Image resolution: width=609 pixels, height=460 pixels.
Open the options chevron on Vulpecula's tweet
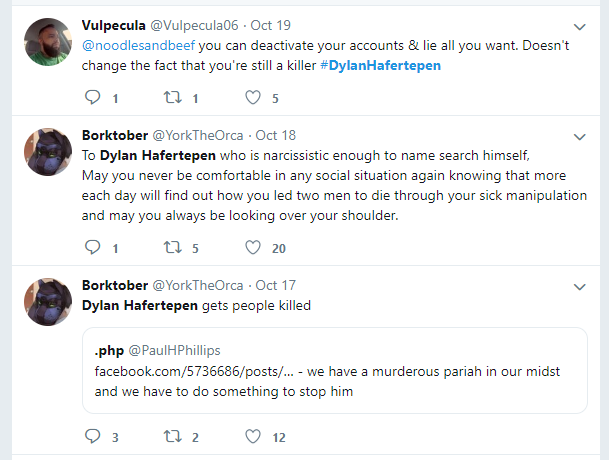pyautogui.click(x=579, y=27)
